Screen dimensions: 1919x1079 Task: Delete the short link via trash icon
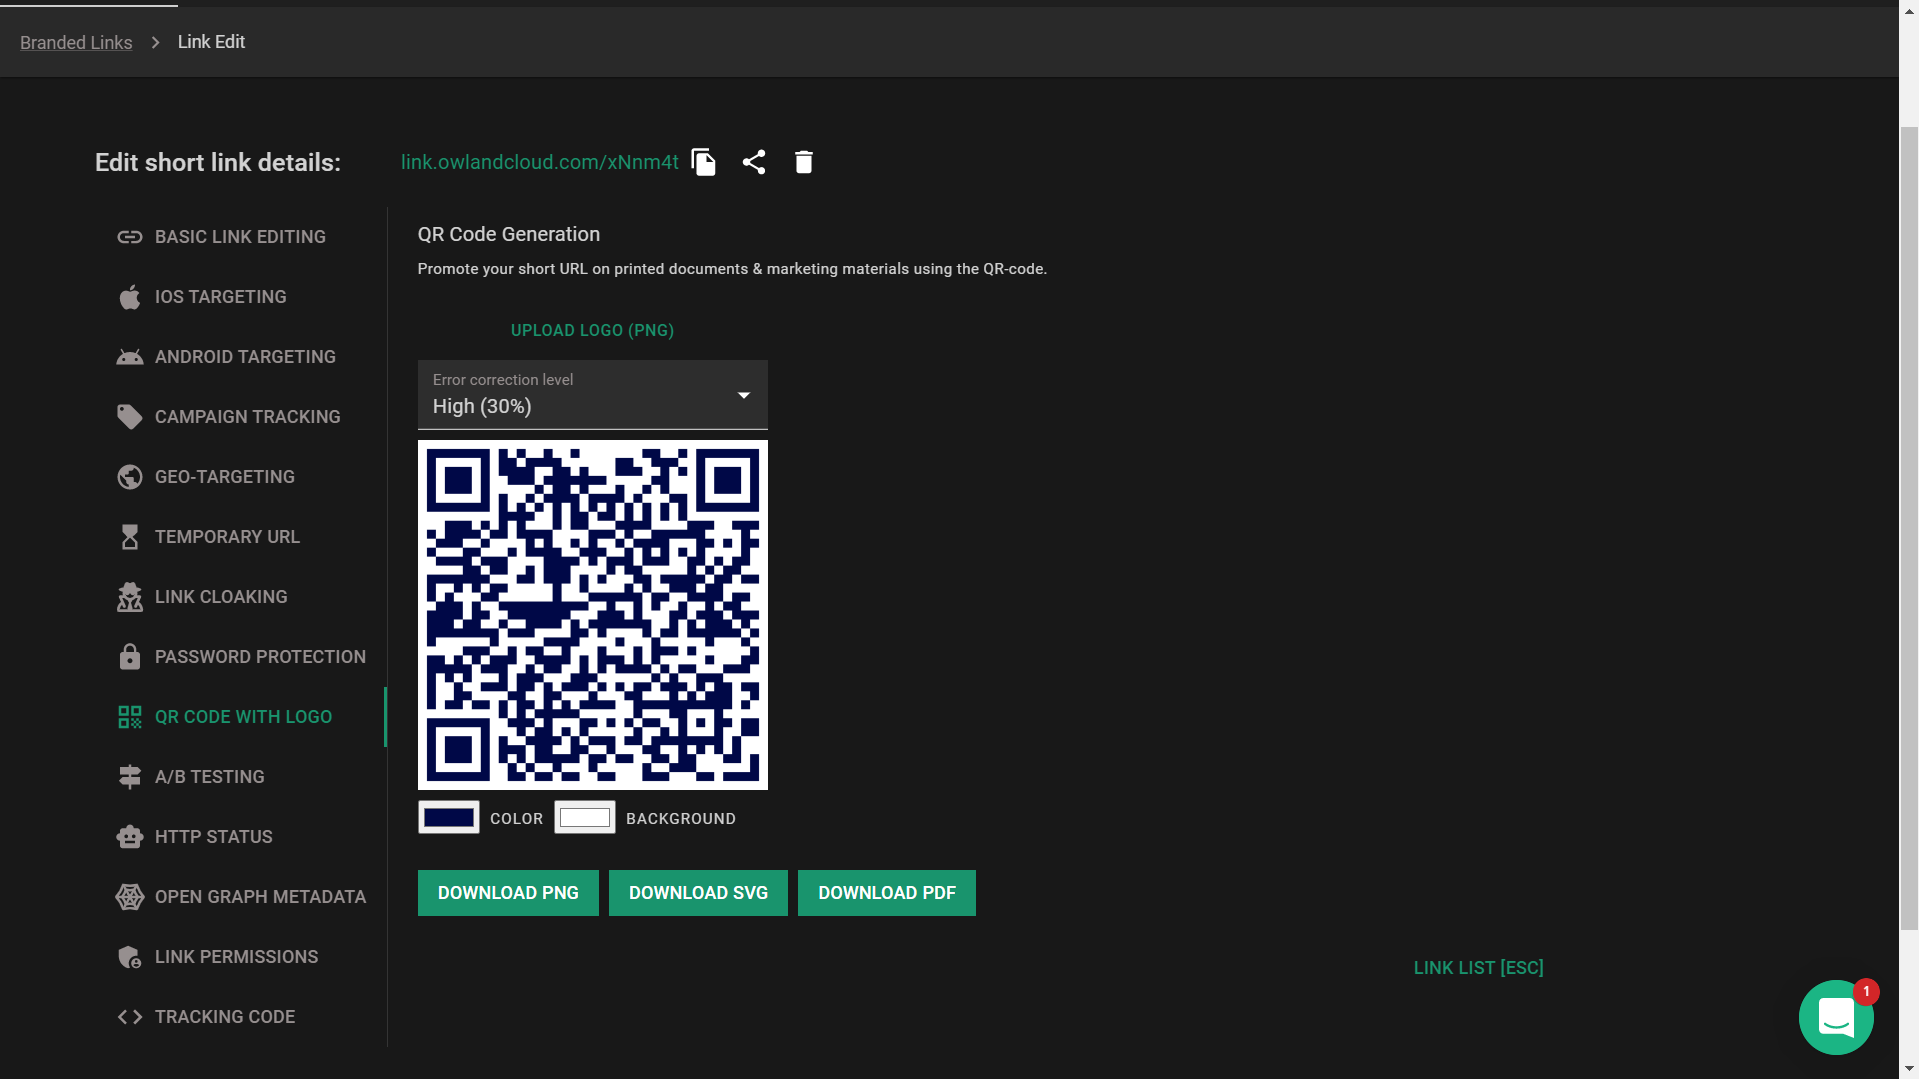(x=804, y=162)
